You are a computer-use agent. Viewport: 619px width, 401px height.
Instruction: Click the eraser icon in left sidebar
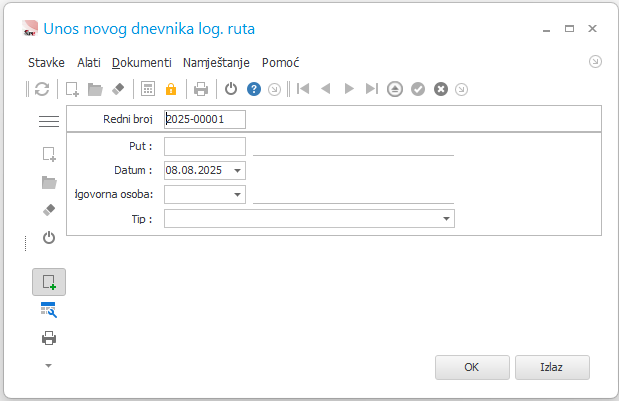click(x=49, y=210)
